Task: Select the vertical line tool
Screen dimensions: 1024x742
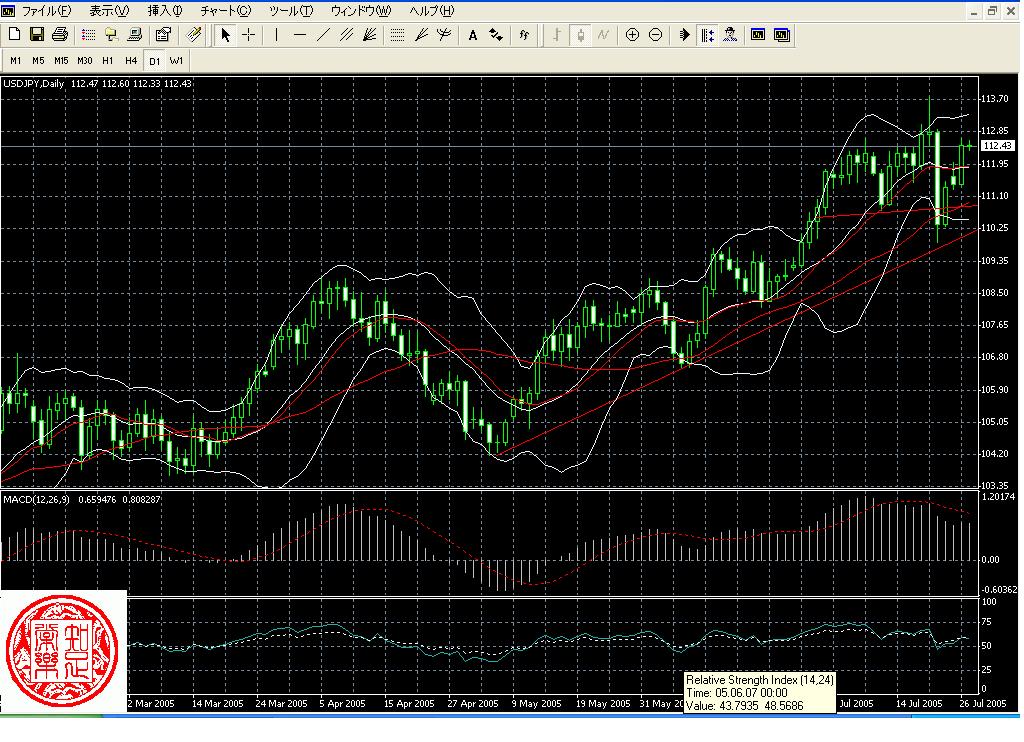Action: (x=276, y=35)
